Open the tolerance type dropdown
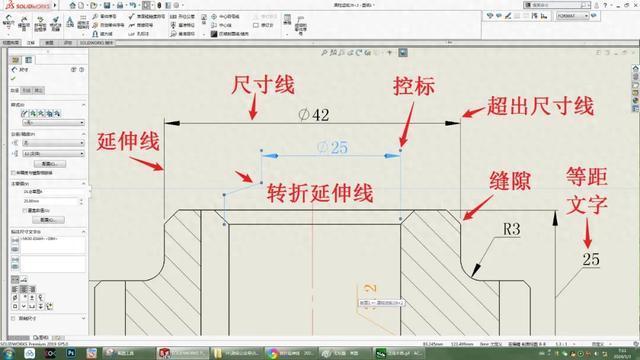Screen dimensions: 640x360 click(x=54, y=143)
